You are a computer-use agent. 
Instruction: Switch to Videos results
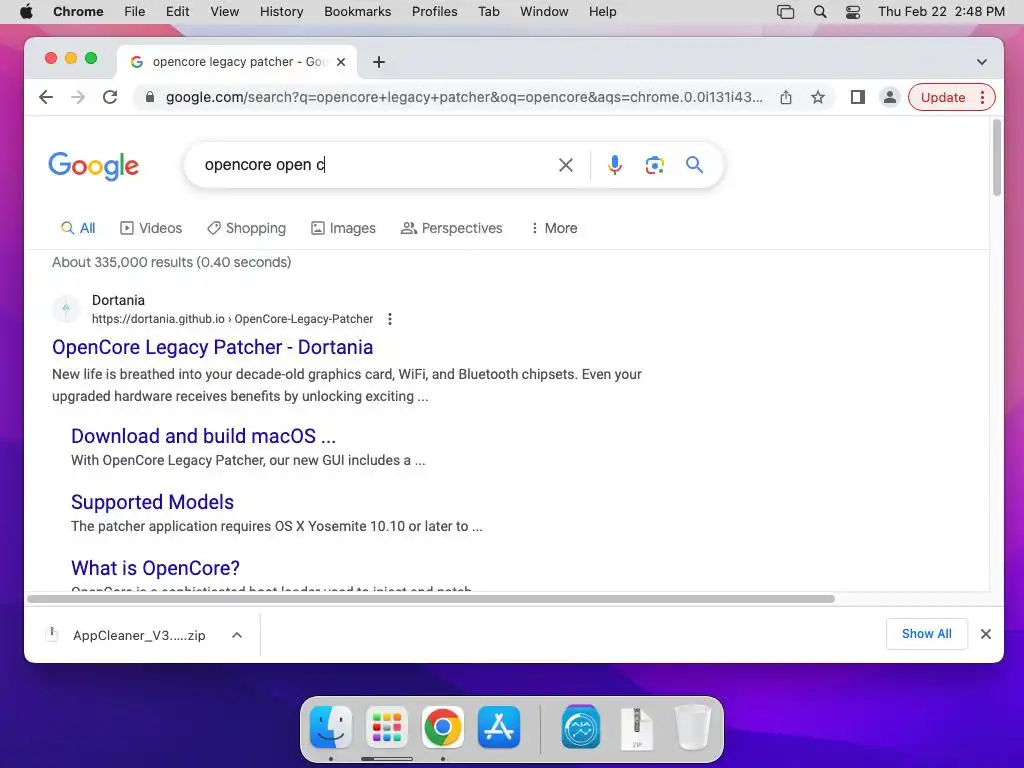point(151,228)
